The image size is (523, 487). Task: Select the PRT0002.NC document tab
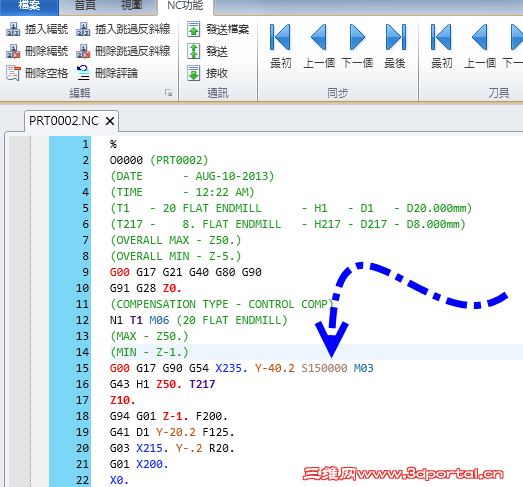coord(64,121)
